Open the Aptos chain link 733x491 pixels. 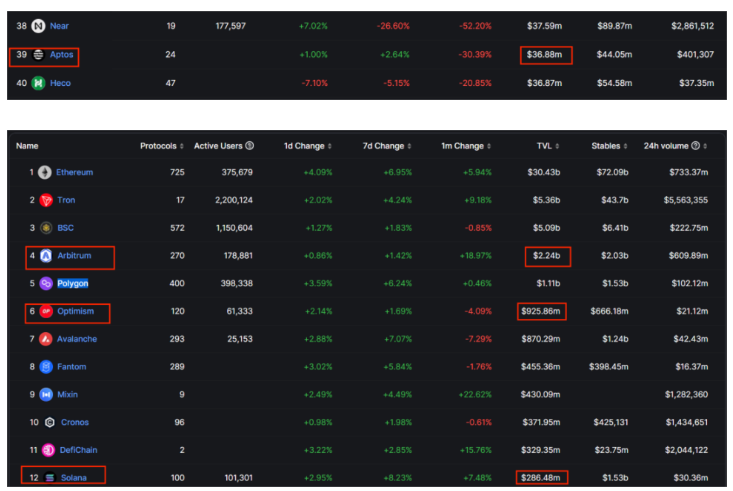click(62, 55)
